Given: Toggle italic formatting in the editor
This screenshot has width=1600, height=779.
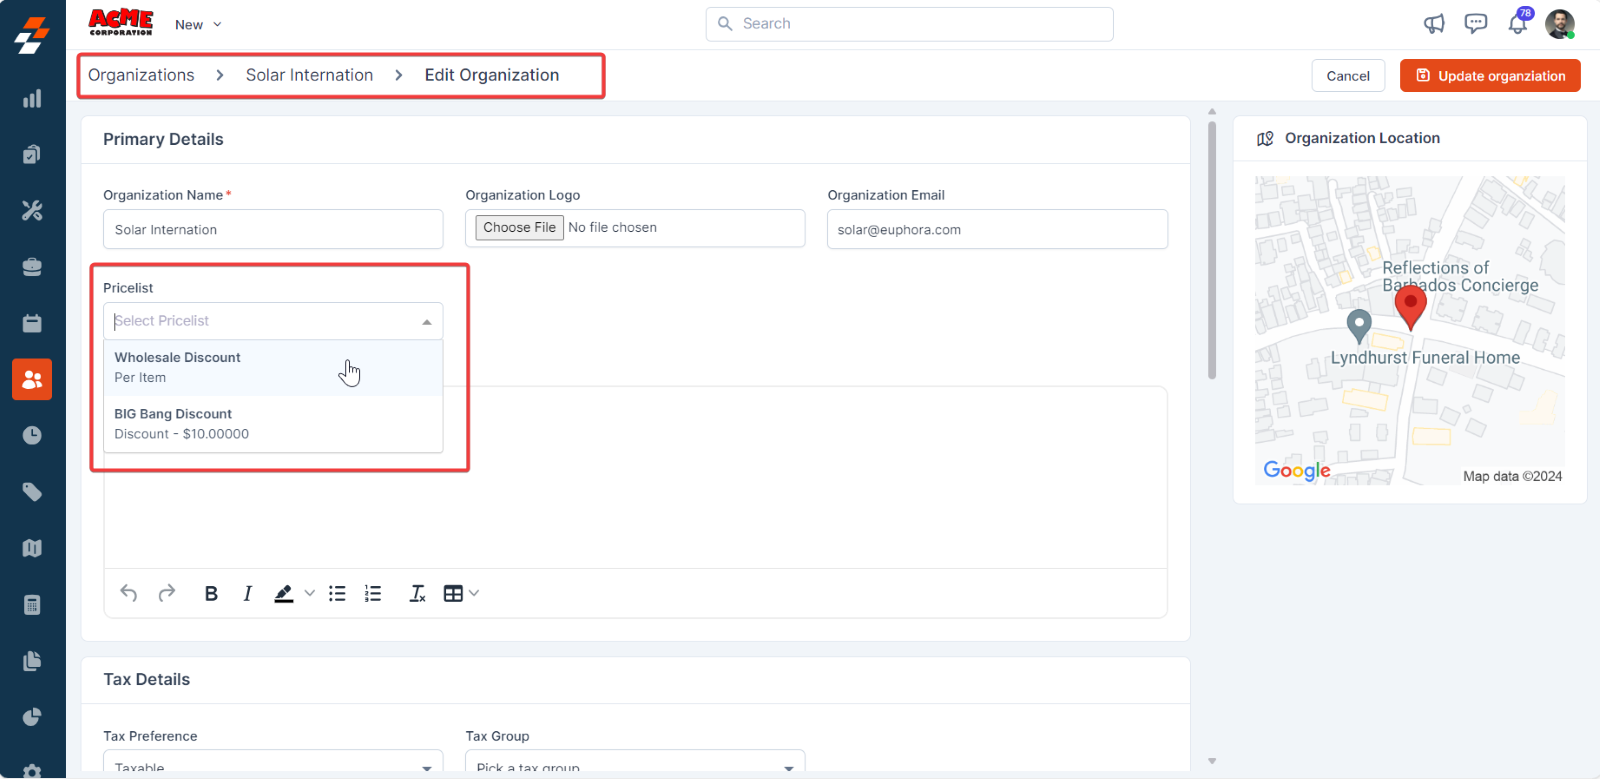Looking at the screenshot, I should [247, 594].
